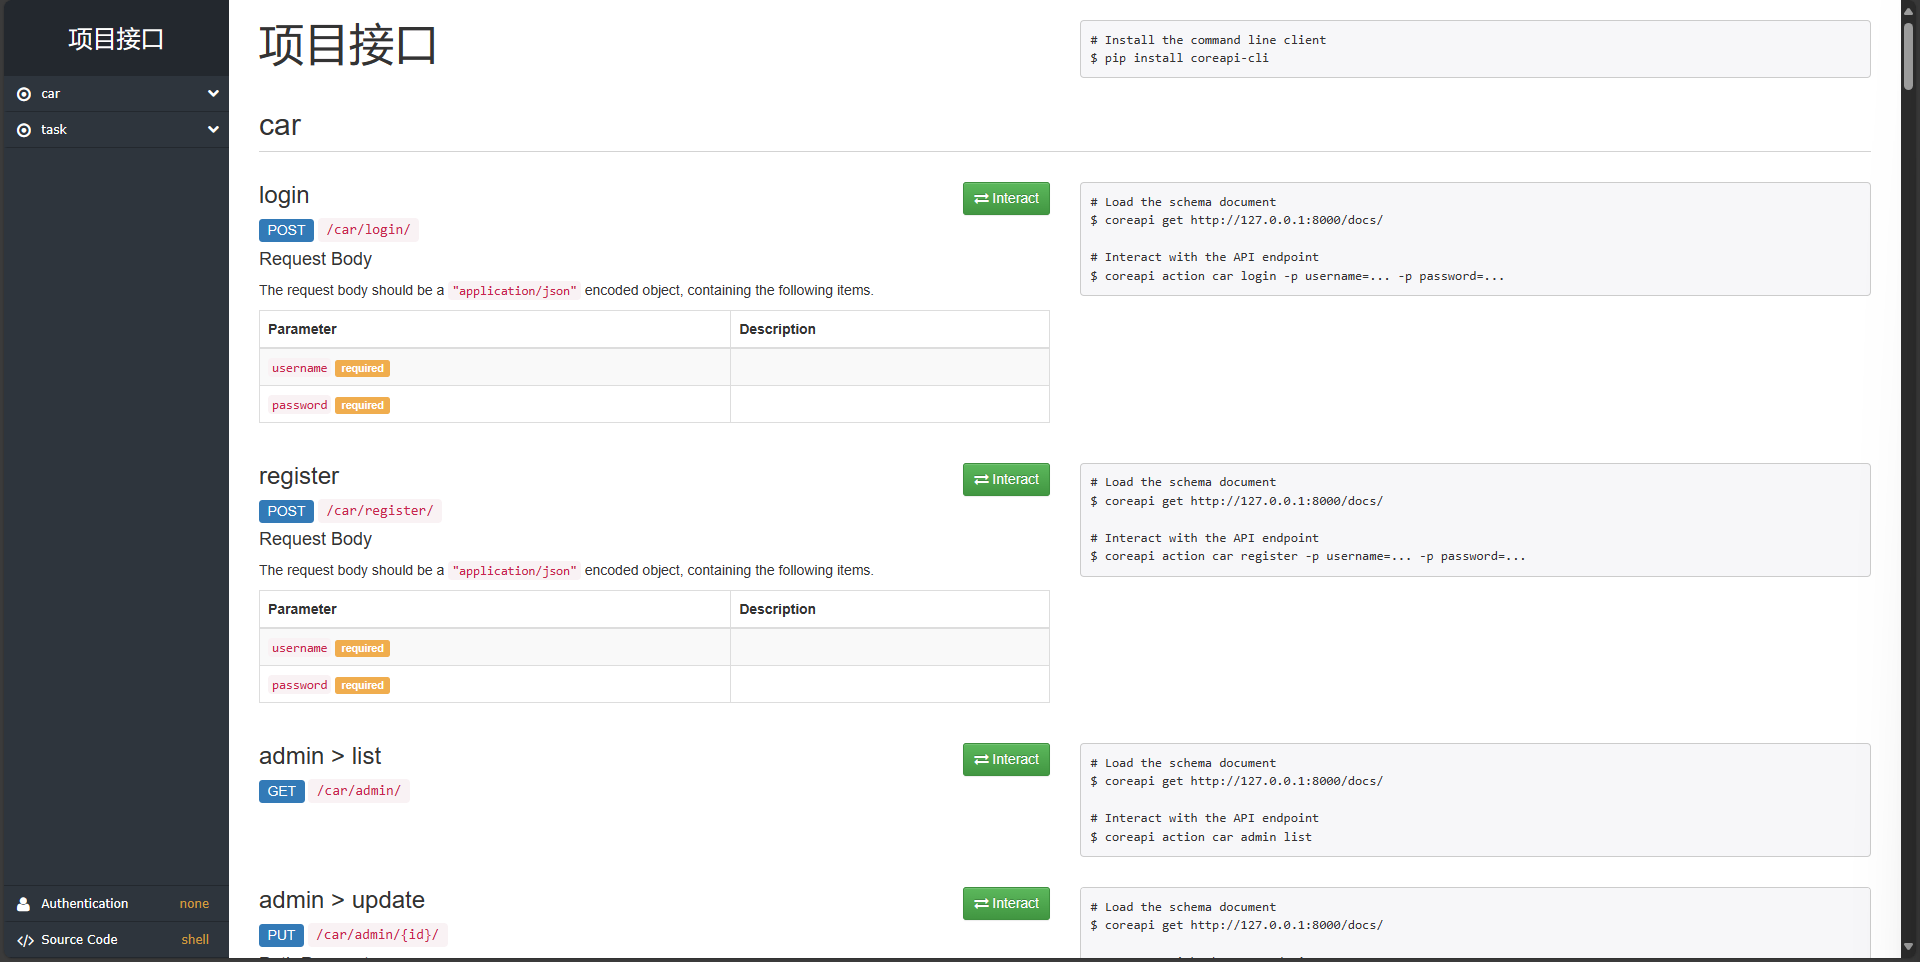Click the login Request Body subheading
Image resolution: width=1920 pixels, height=962 pixels.
[315, 259]
